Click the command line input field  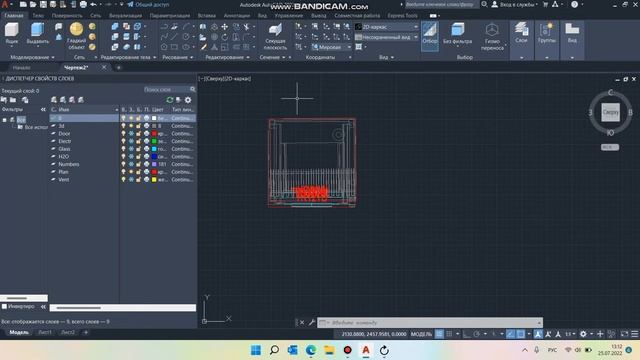tap(430, 322)
